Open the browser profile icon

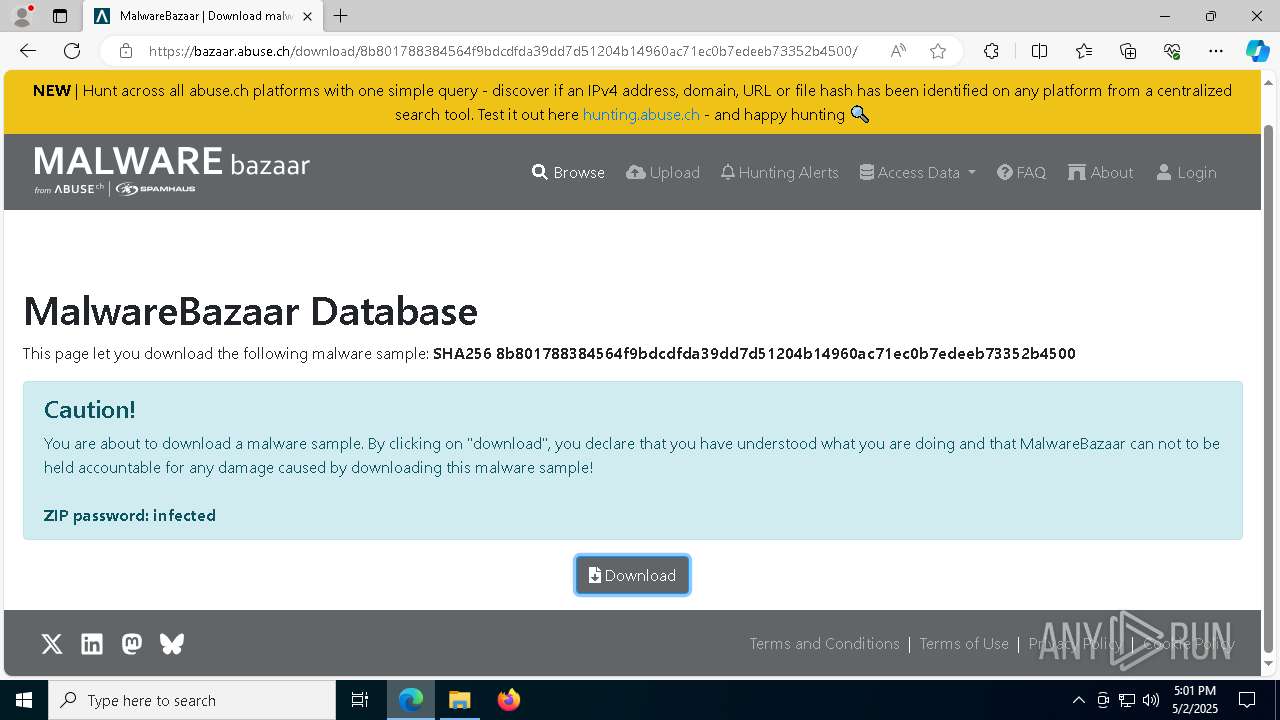22,16
